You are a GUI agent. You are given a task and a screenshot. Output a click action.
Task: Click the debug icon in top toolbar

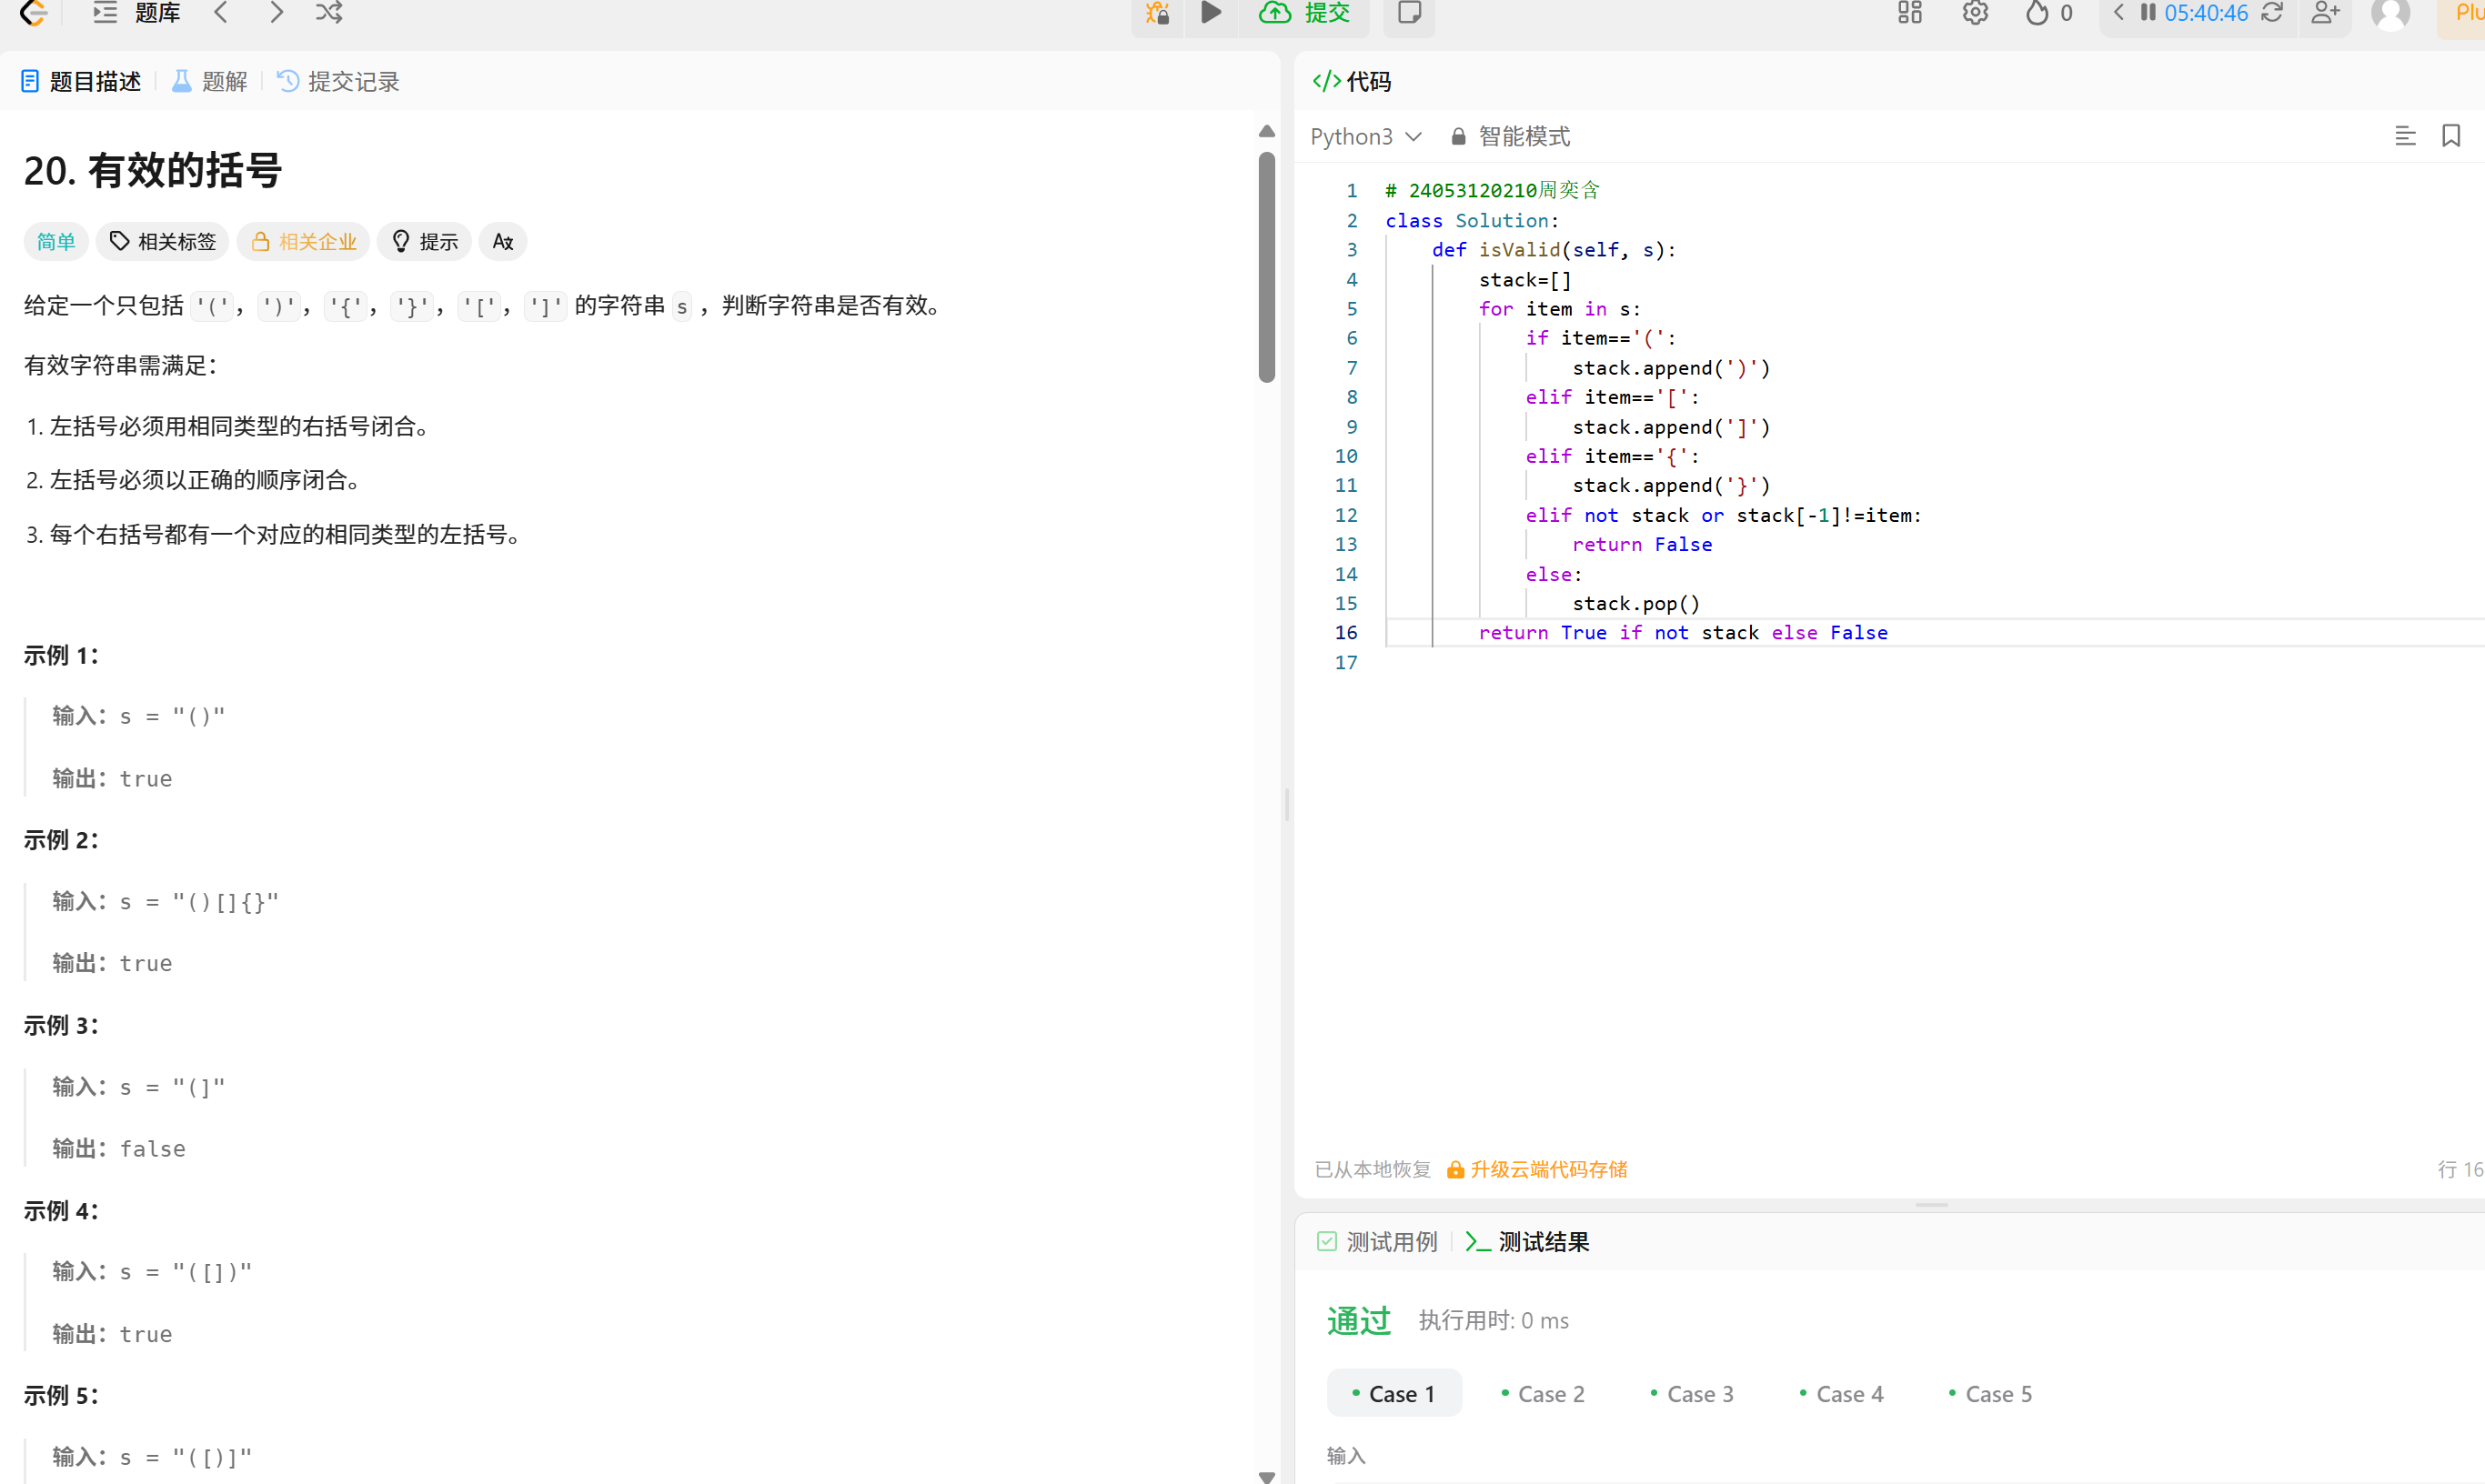(x=1157, y=13)
